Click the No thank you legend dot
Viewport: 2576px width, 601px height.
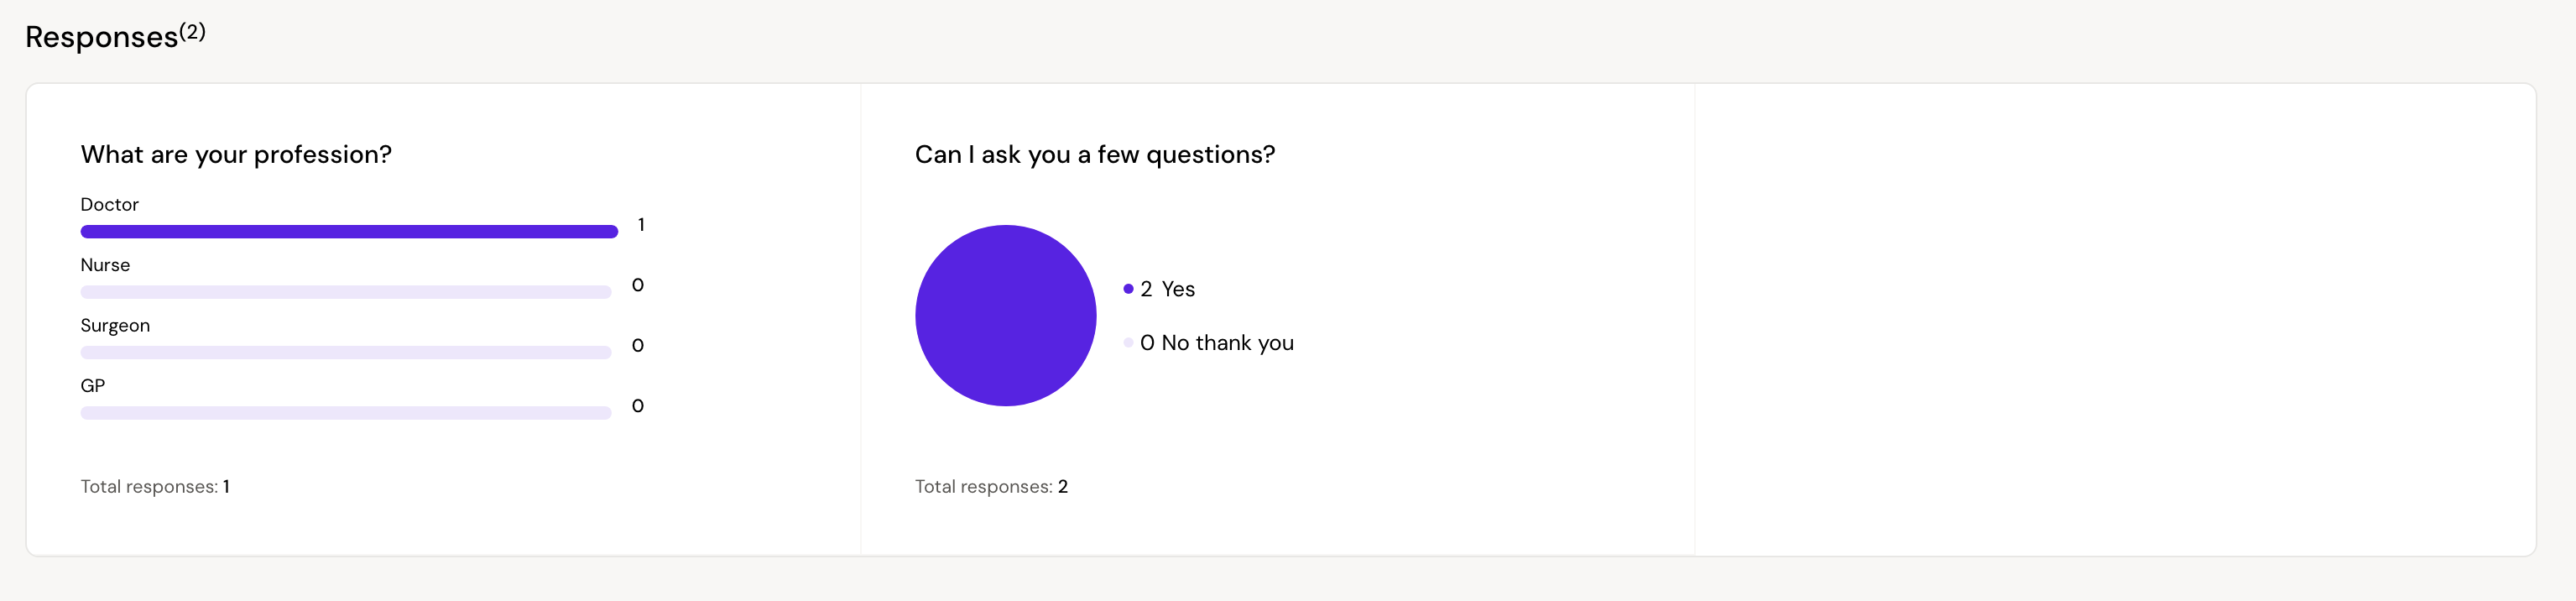pos(1128,343)
